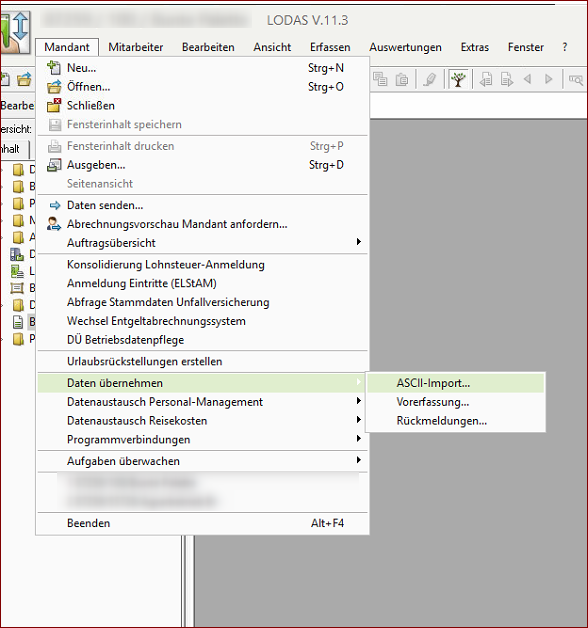Choose Ausgeben... menu entry
The width and height of the screenshot is (588, 628).
coord(203,165)
